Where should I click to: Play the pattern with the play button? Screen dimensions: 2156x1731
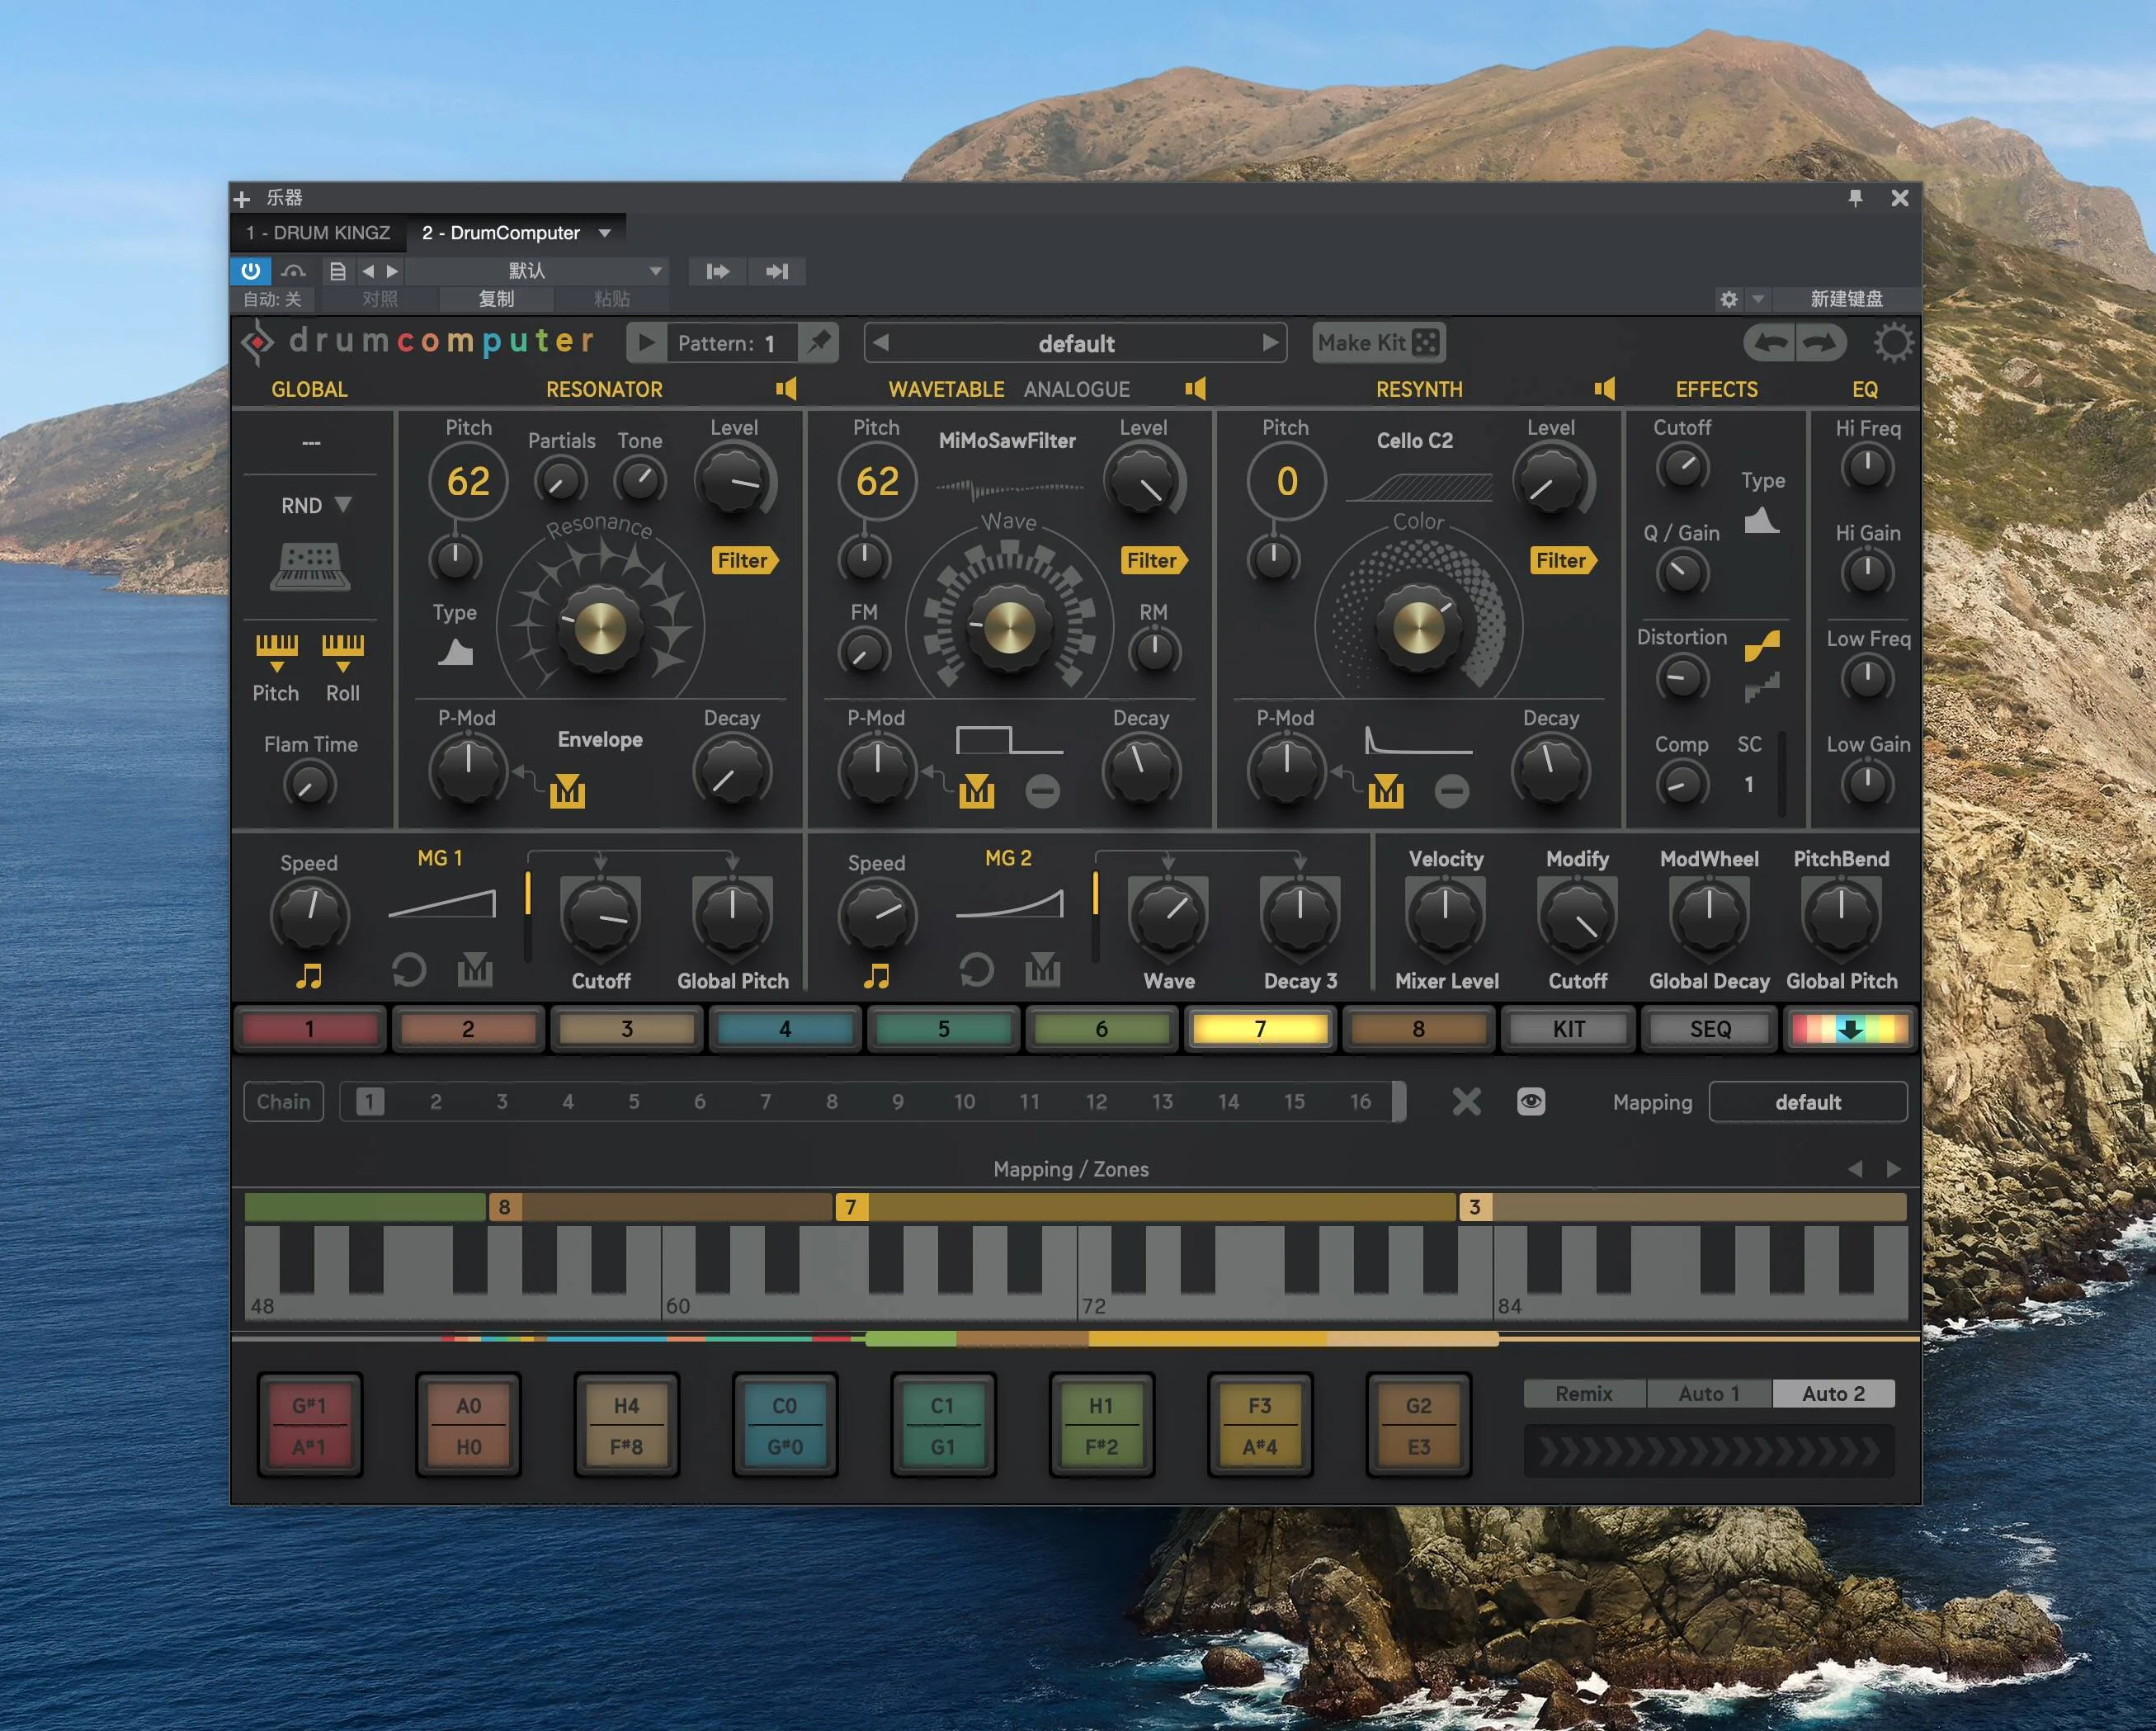(x=647, y=343)
